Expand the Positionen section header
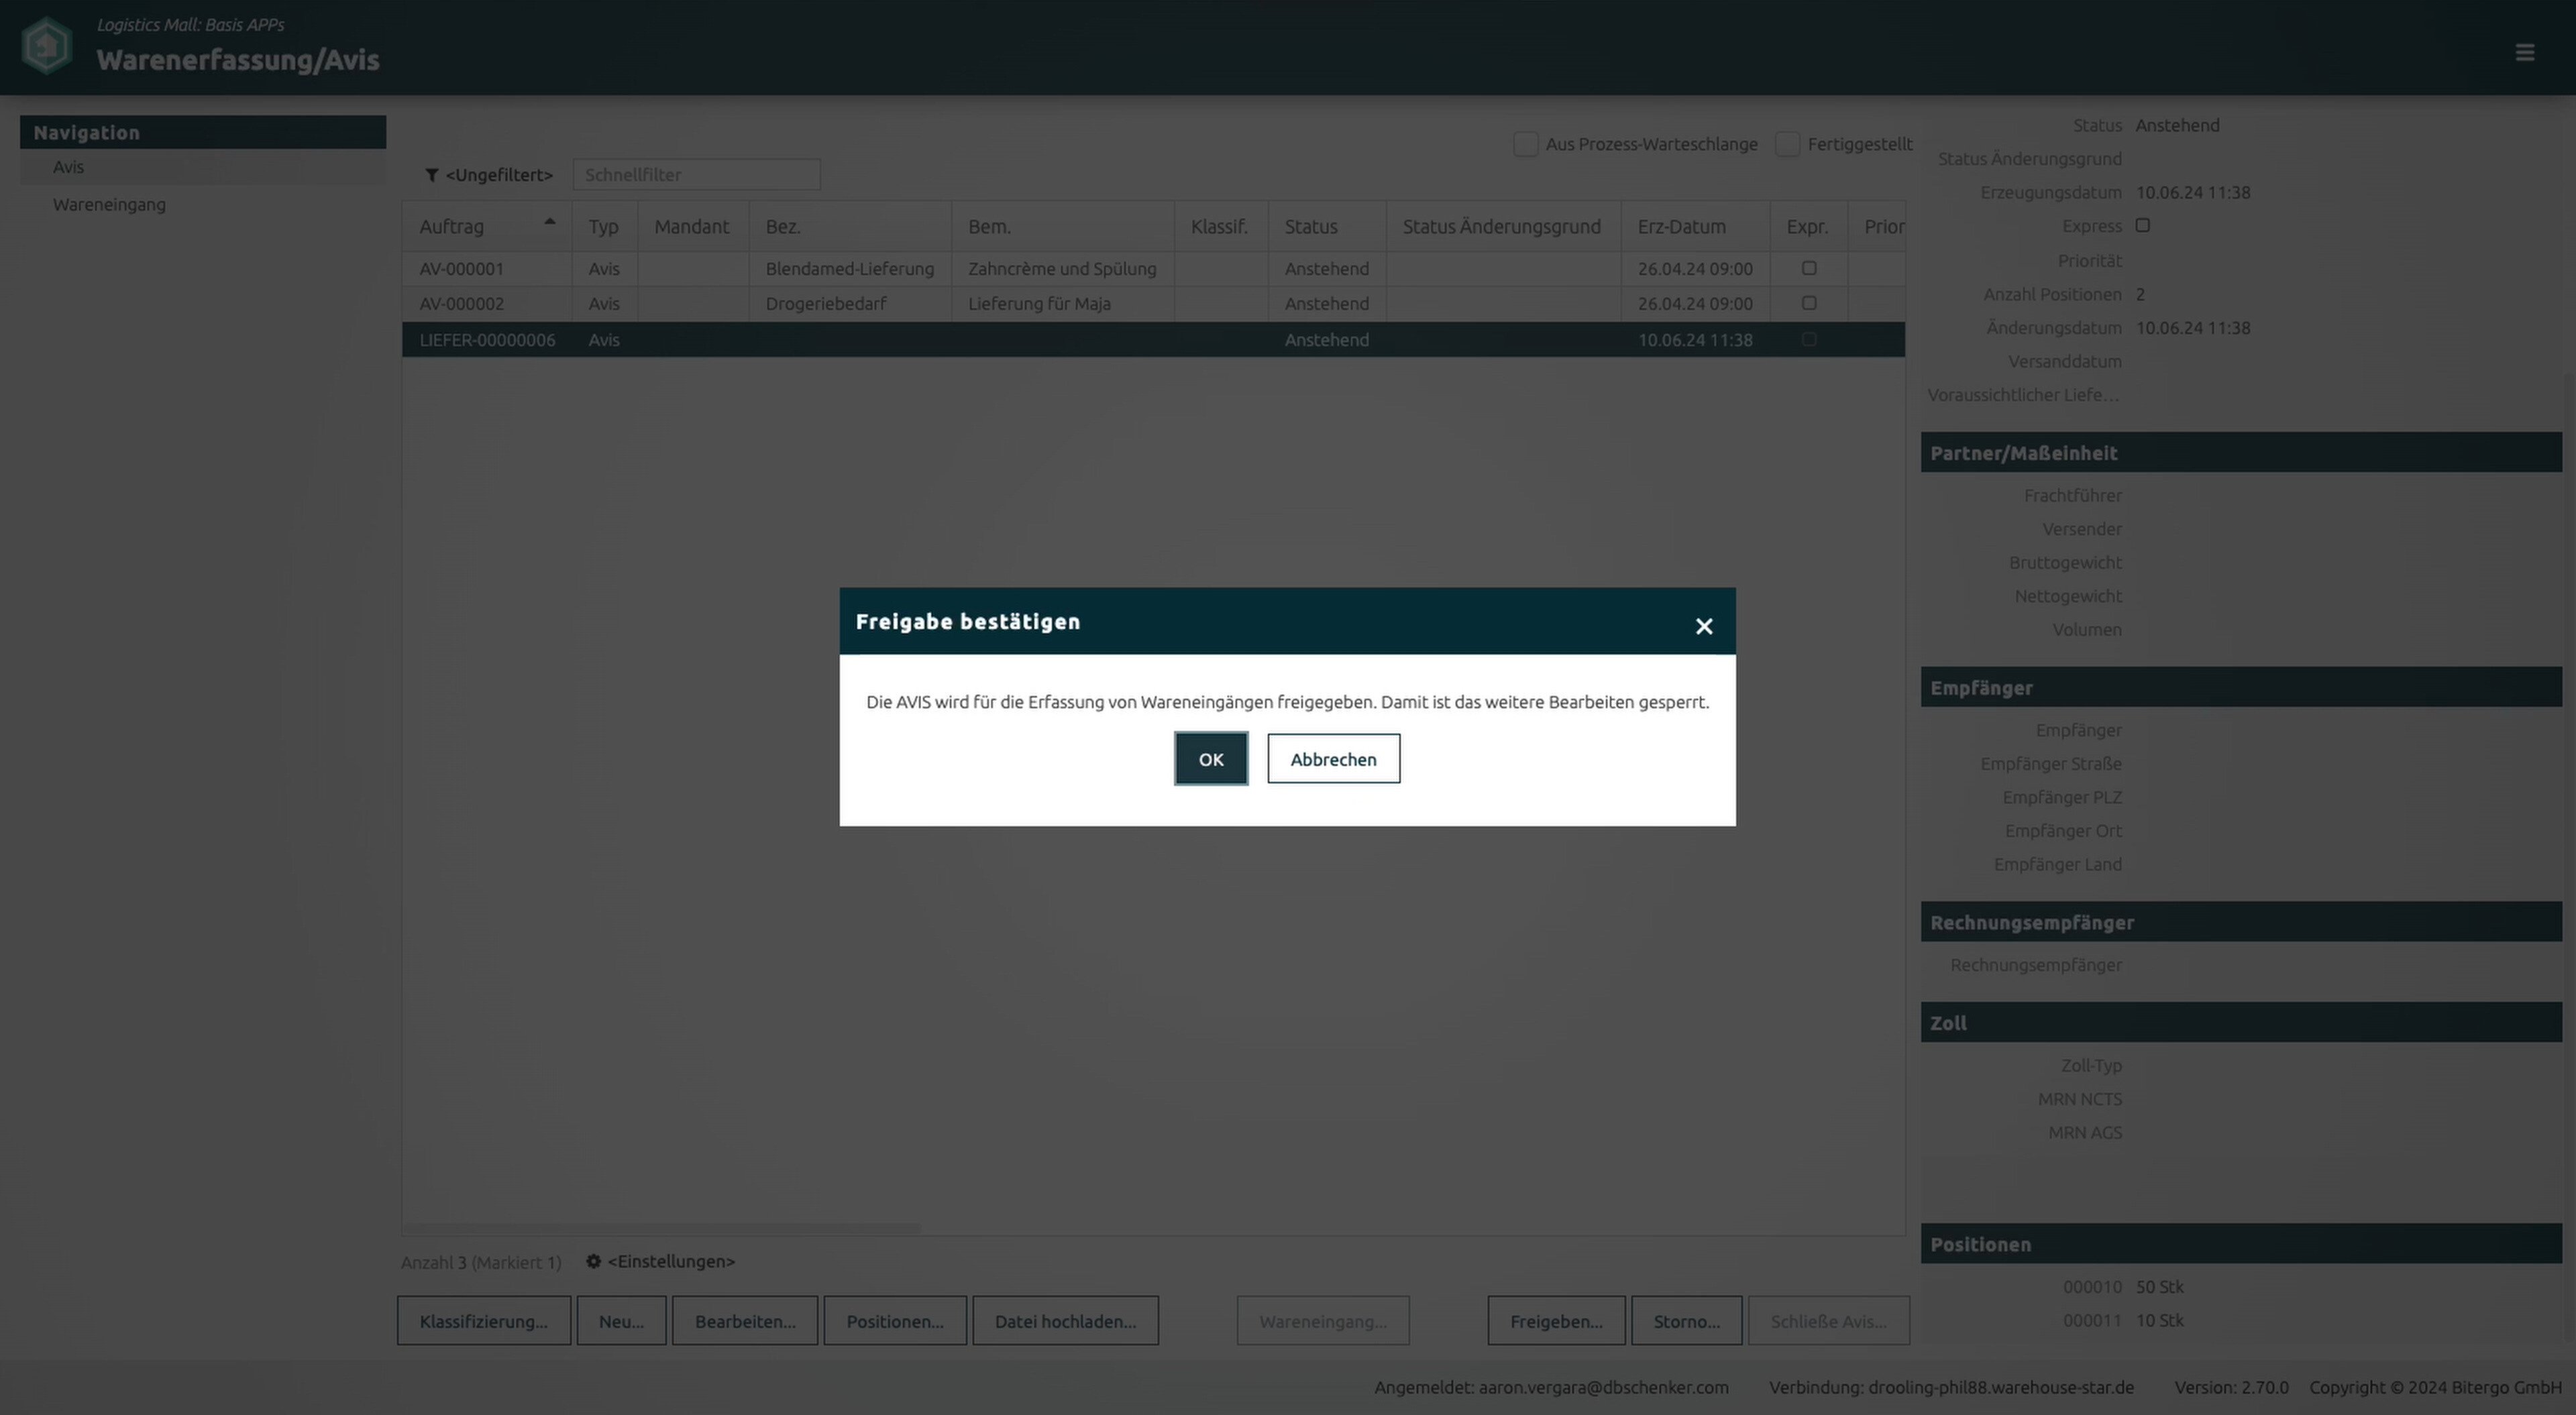 2241,1244
